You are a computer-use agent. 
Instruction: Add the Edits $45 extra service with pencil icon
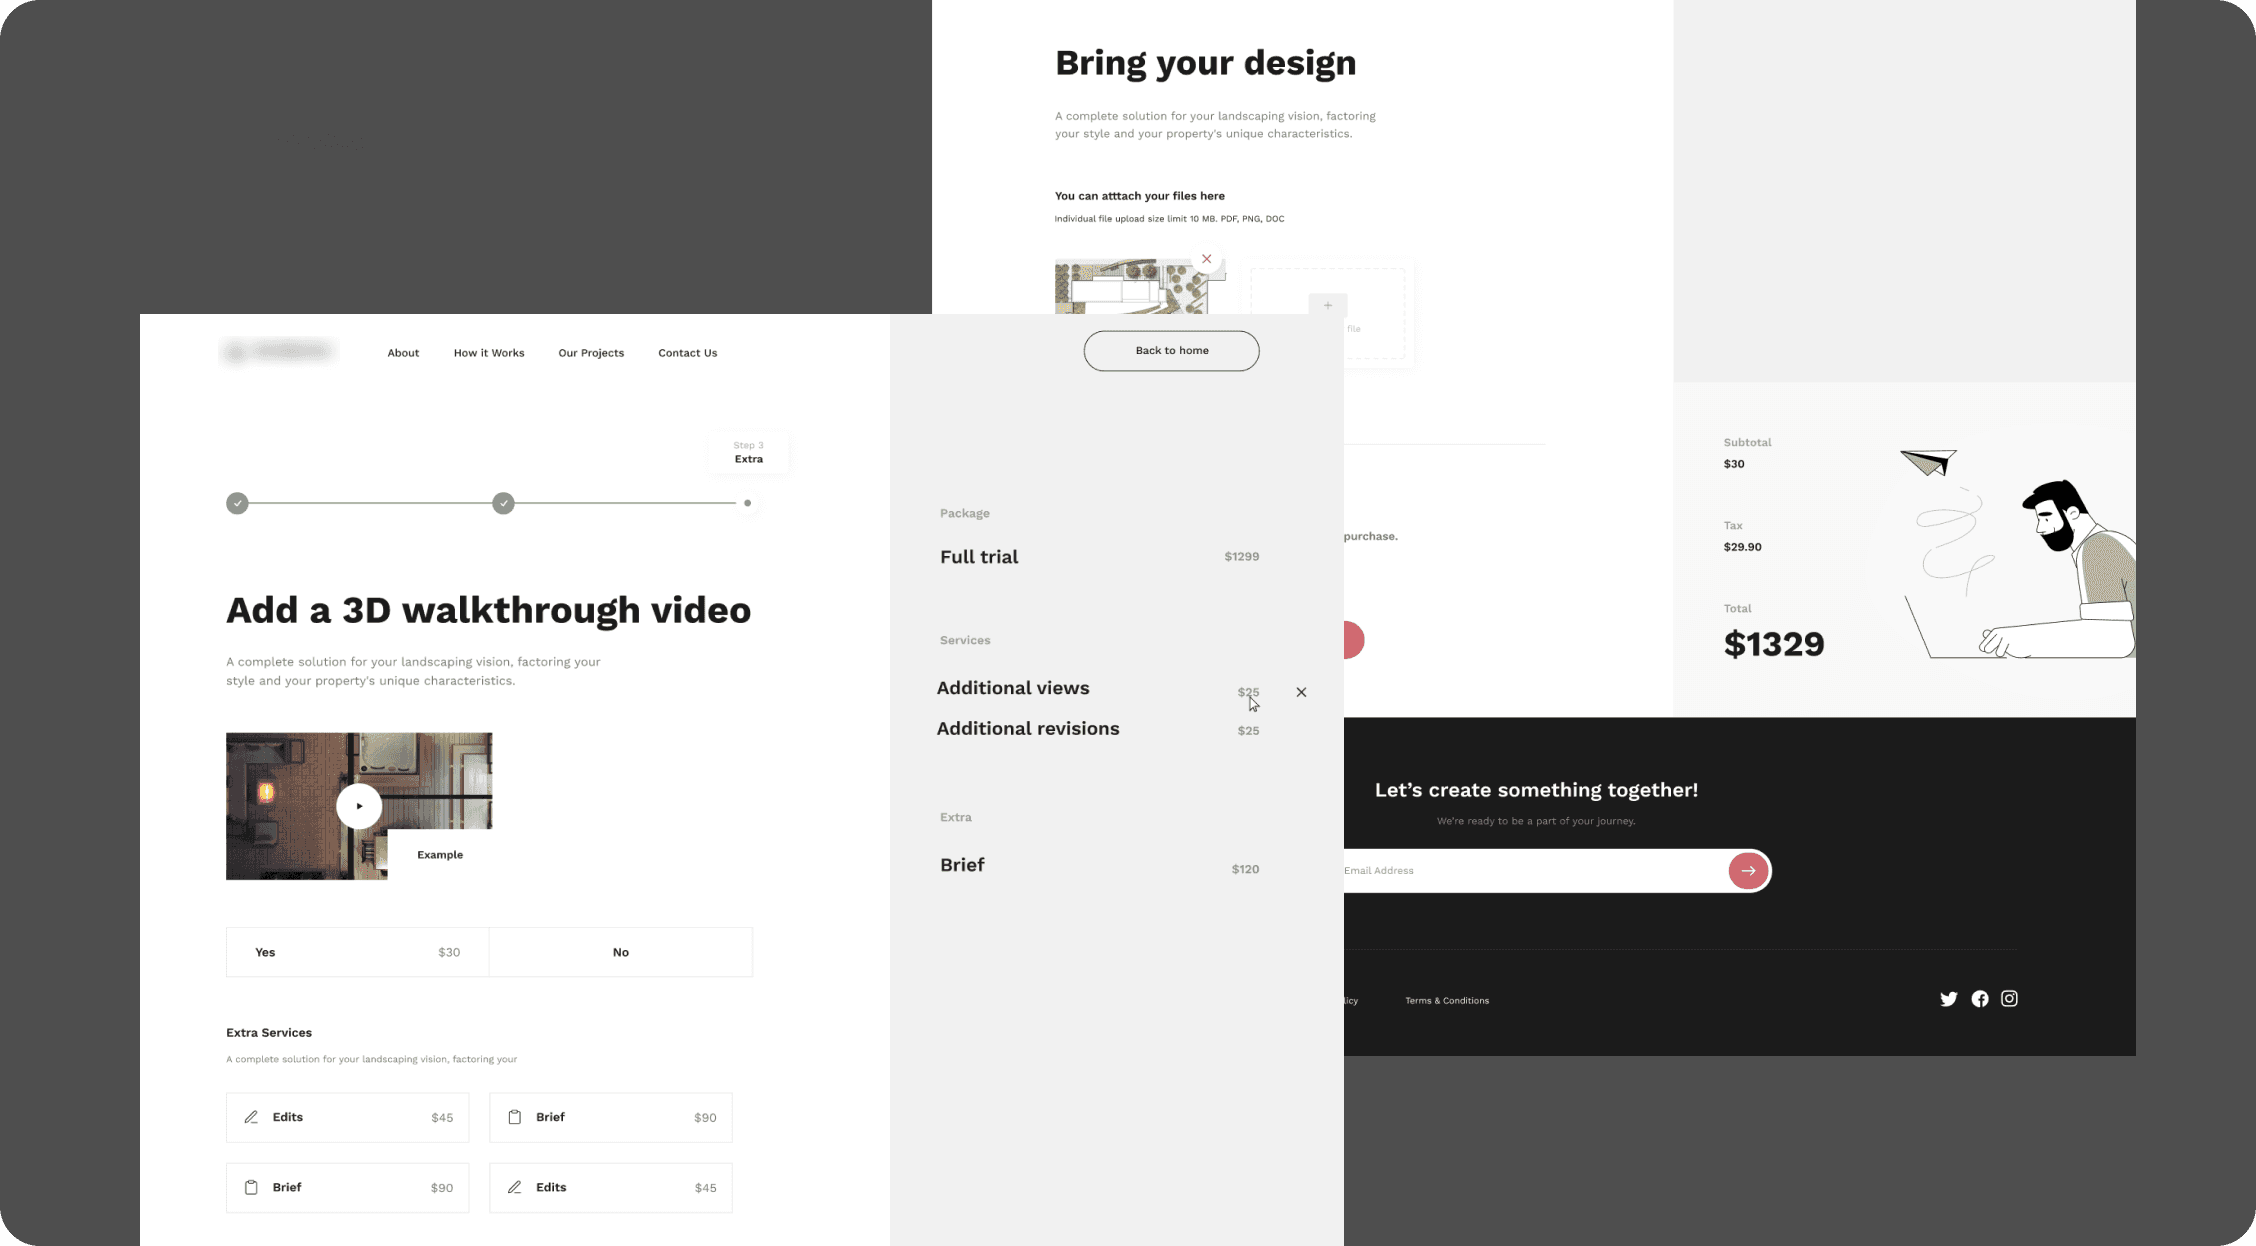pyautogui.click(x=347, y=1117)
